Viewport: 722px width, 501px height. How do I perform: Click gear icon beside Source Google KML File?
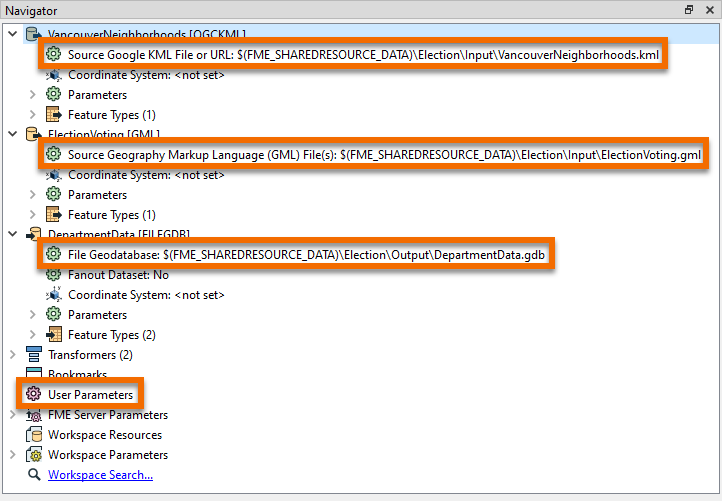[x=53, y=54]
